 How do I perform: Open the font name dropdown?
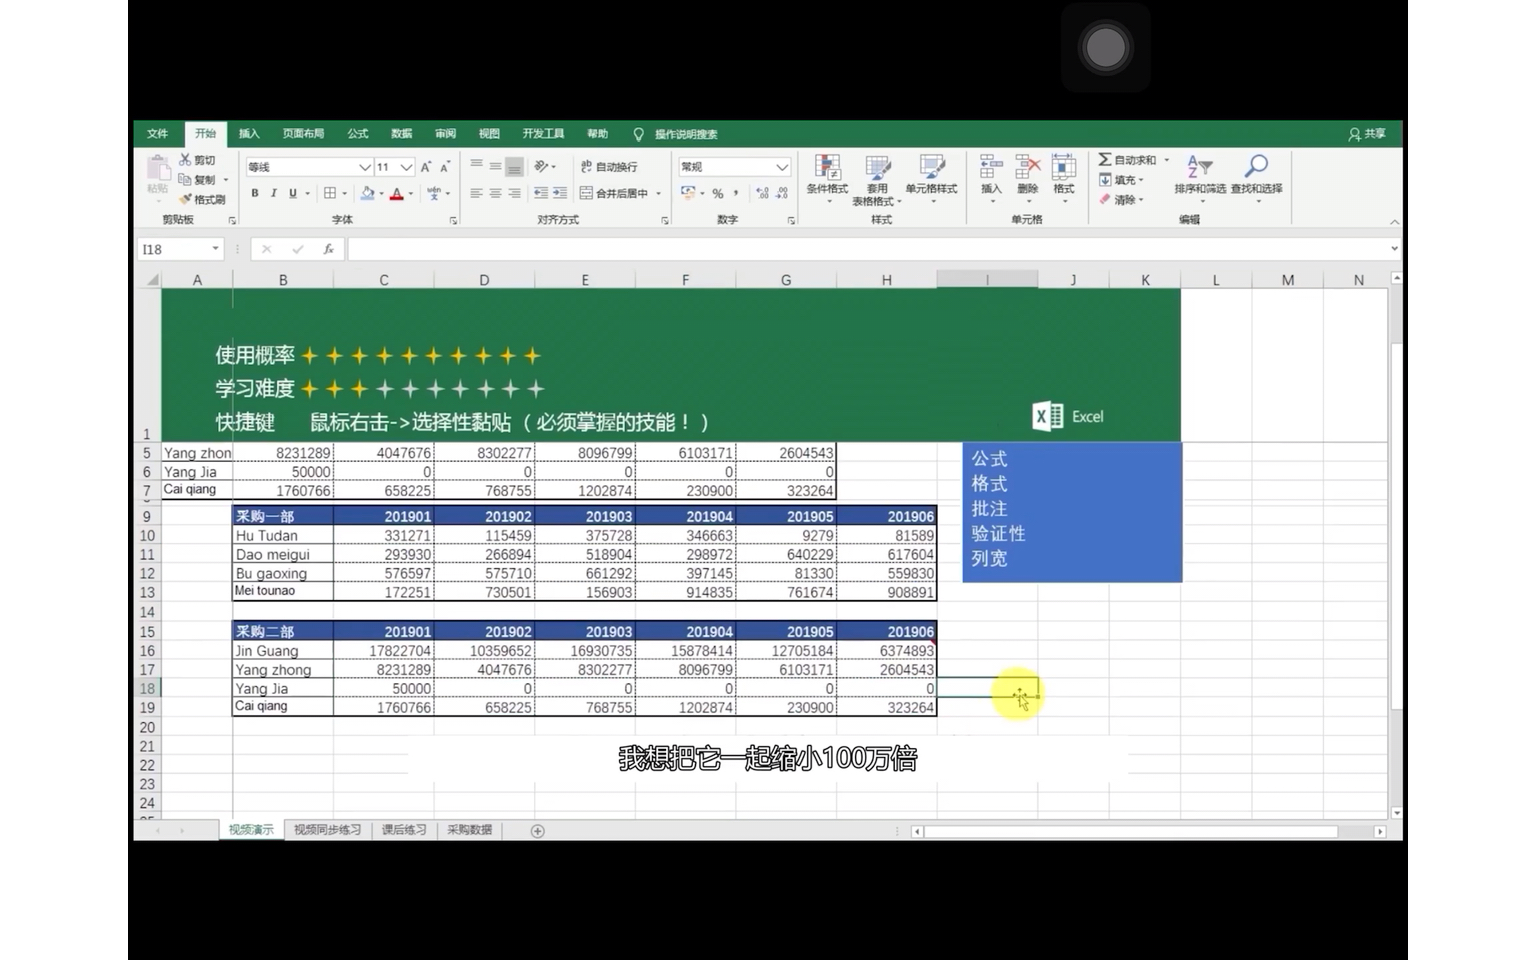click(366, 166)
